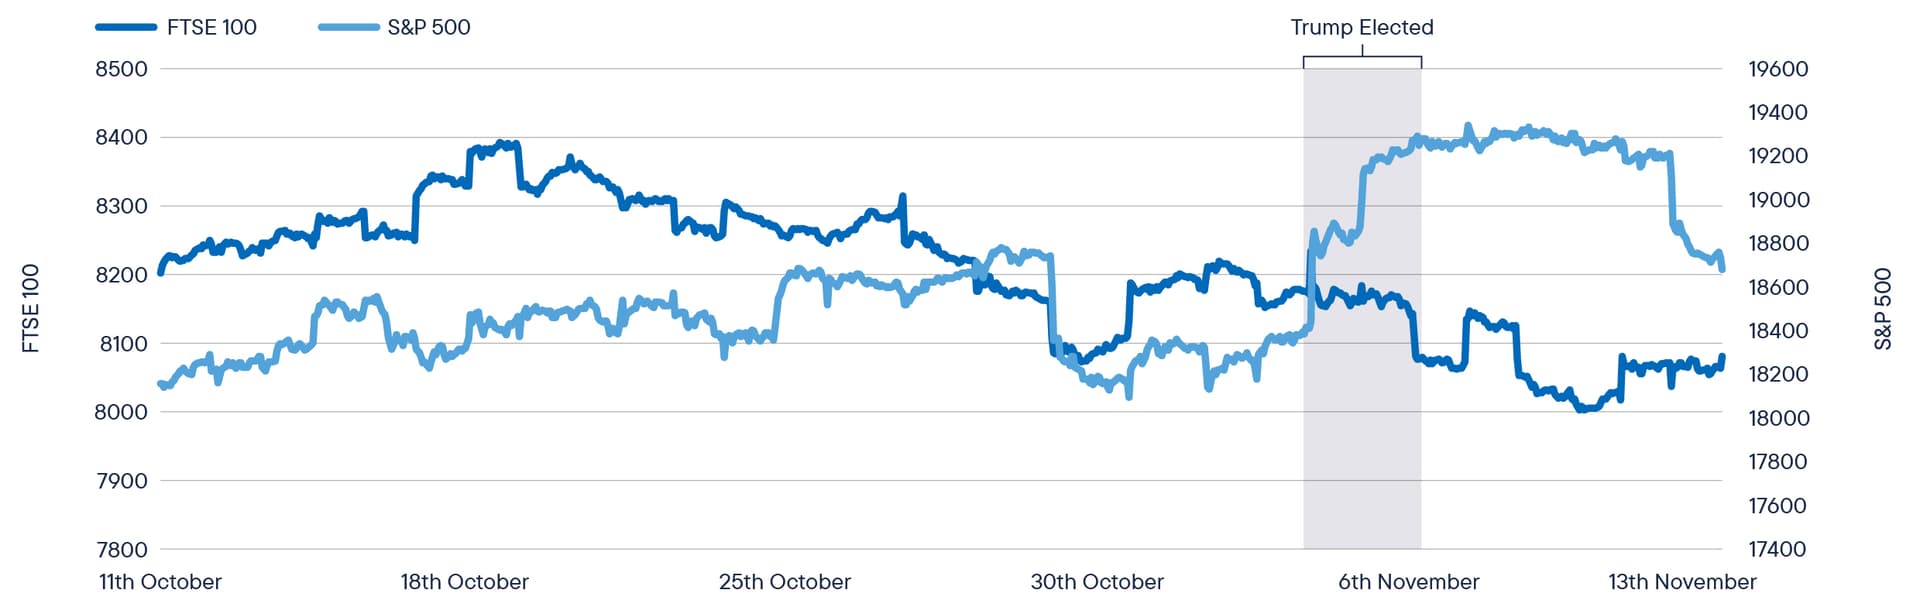Select the 7800 value on left axis

[121, 549]
